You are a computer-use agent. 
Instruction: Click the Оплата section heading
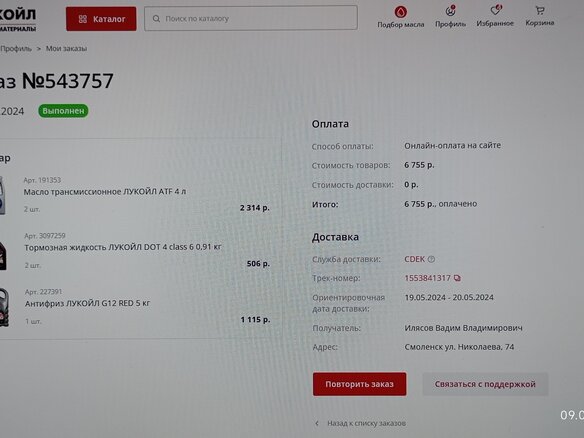tap(330, 124)
